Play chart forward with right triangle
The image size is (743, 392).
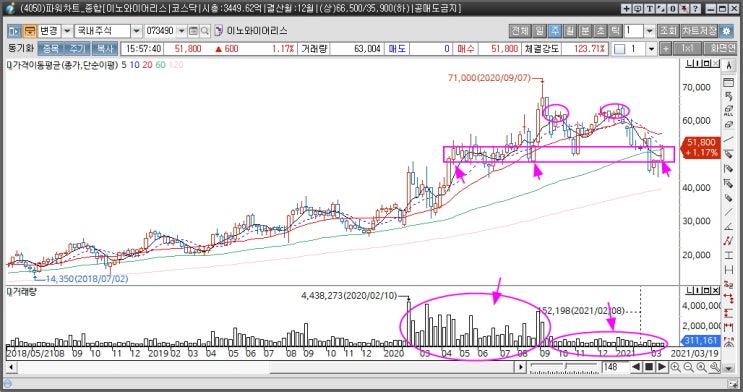[x=662, y=367]
